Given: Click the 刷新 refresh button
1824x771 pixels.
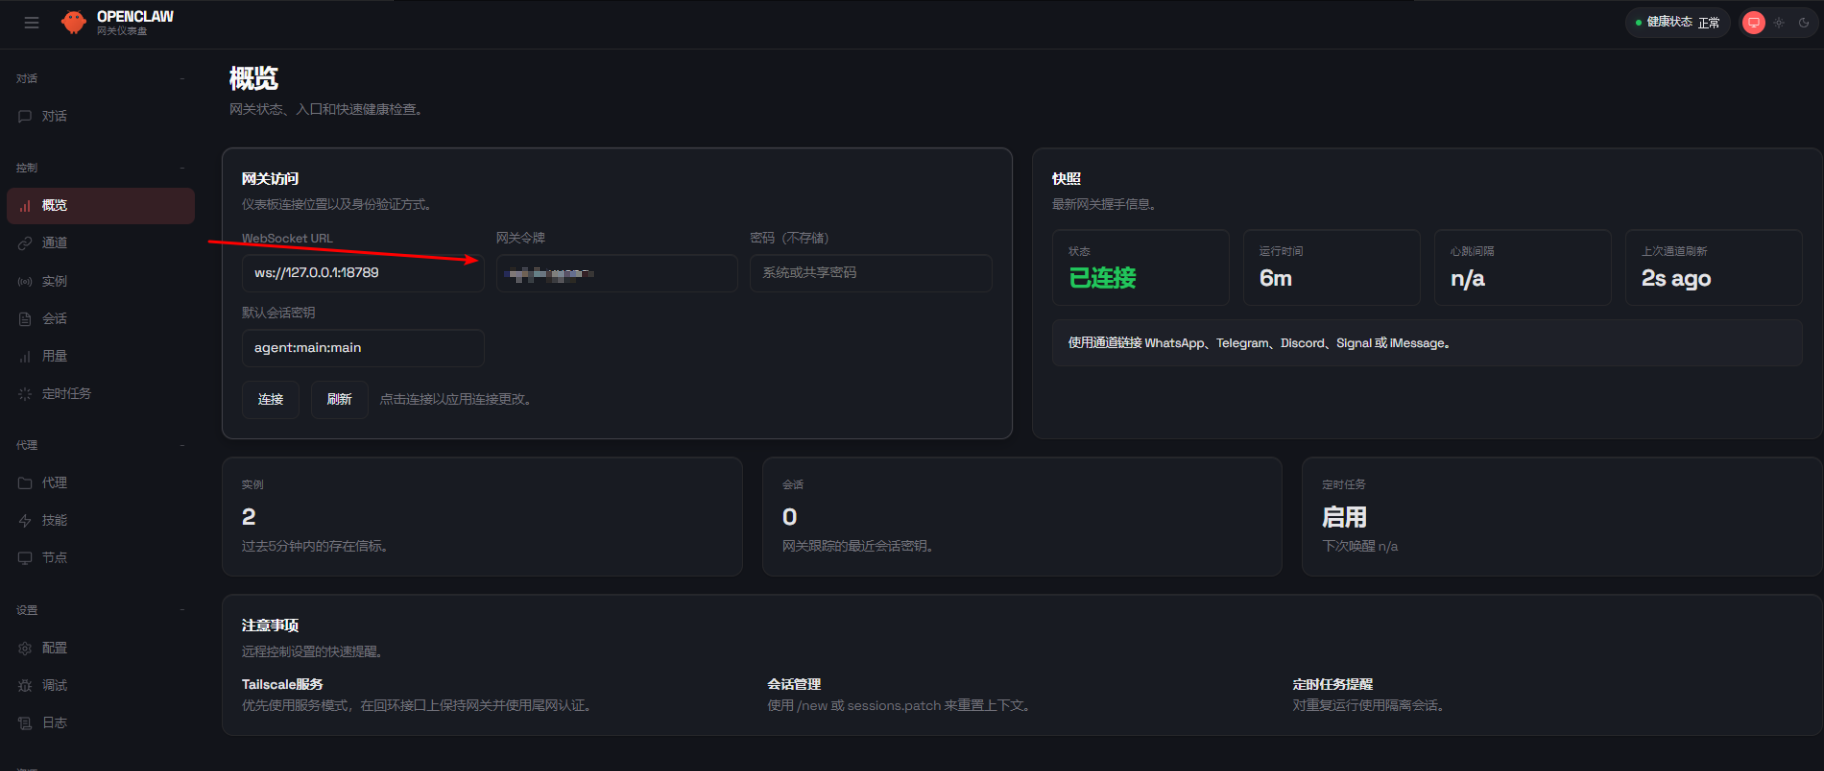Looking at the screenshot, I should [339, 399].
